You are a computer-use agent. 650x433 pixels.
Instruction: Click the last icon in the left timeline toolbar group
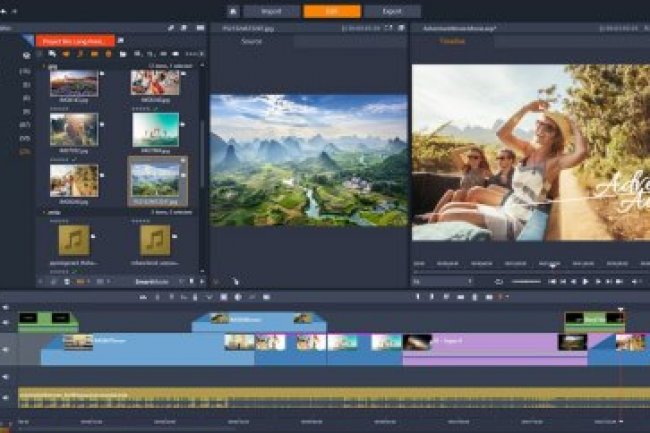[x=267, y=297]
